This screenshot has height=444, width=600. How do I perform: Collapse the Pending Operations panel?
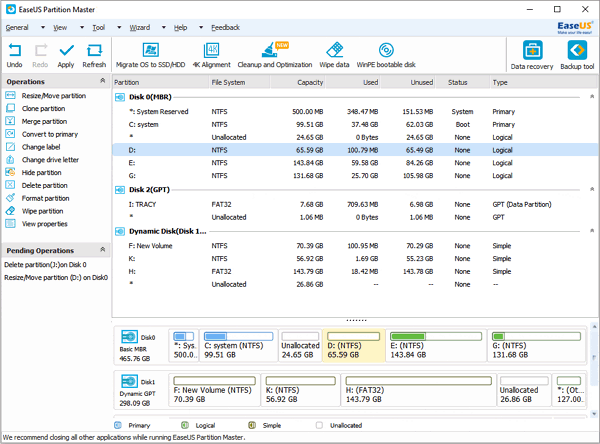click(103, 250)
